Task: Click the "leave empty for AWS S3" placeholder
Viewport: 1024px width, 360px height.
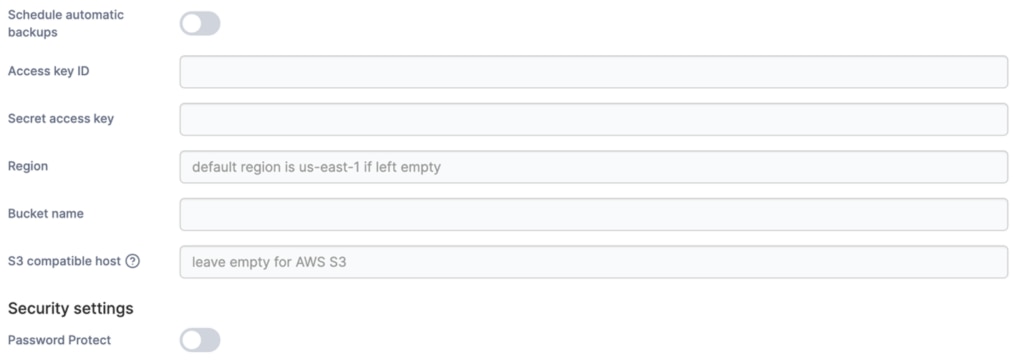Action: tap(269, 263)
